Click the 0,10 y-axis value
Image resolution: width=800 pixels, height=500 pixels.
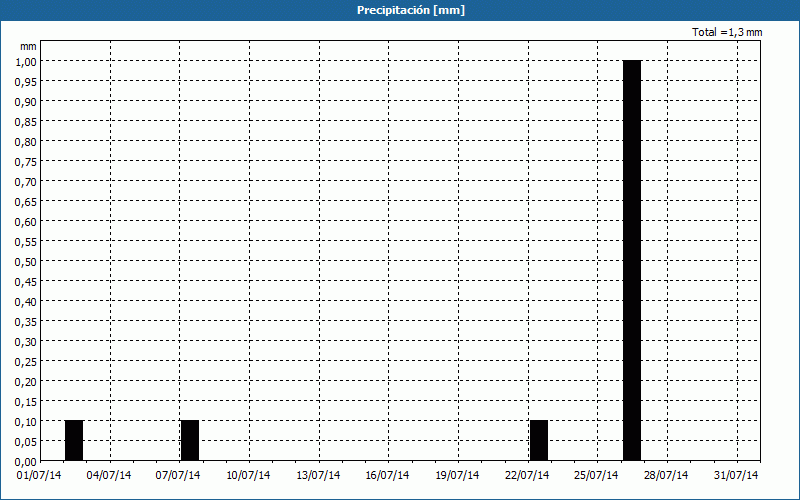coord(26,421)
